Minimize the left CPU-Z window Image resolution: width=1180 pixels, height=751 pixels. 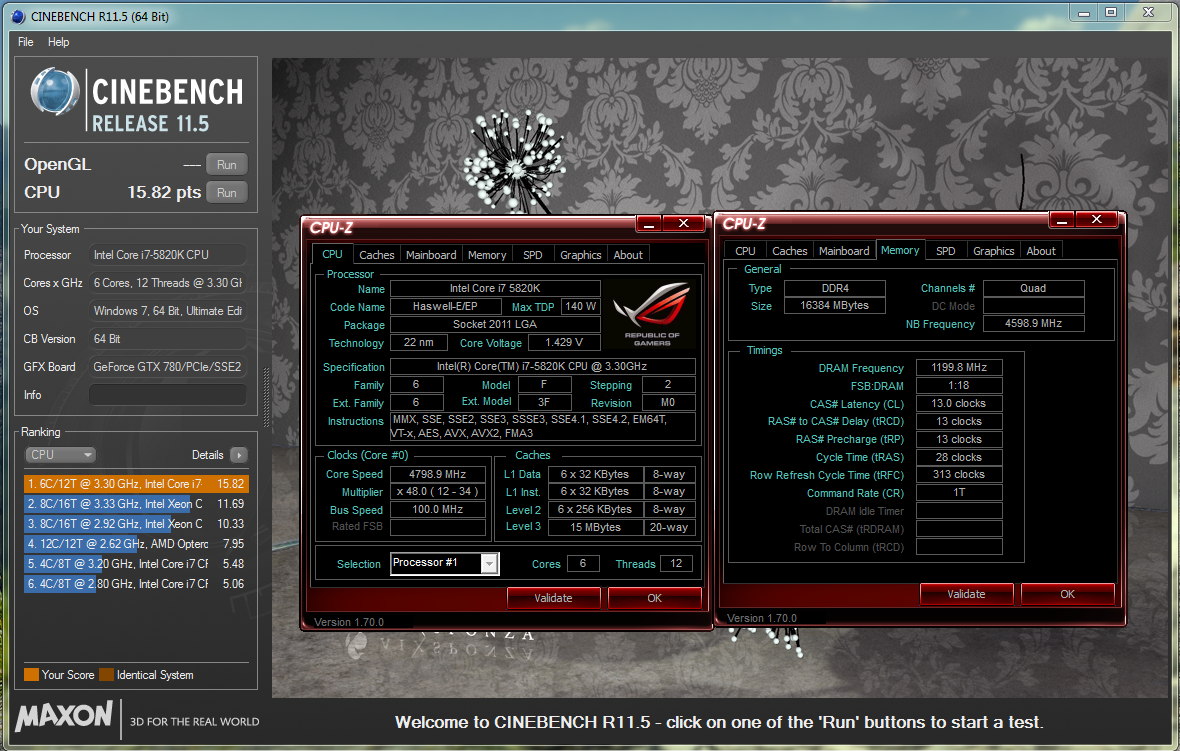[649, 223]
